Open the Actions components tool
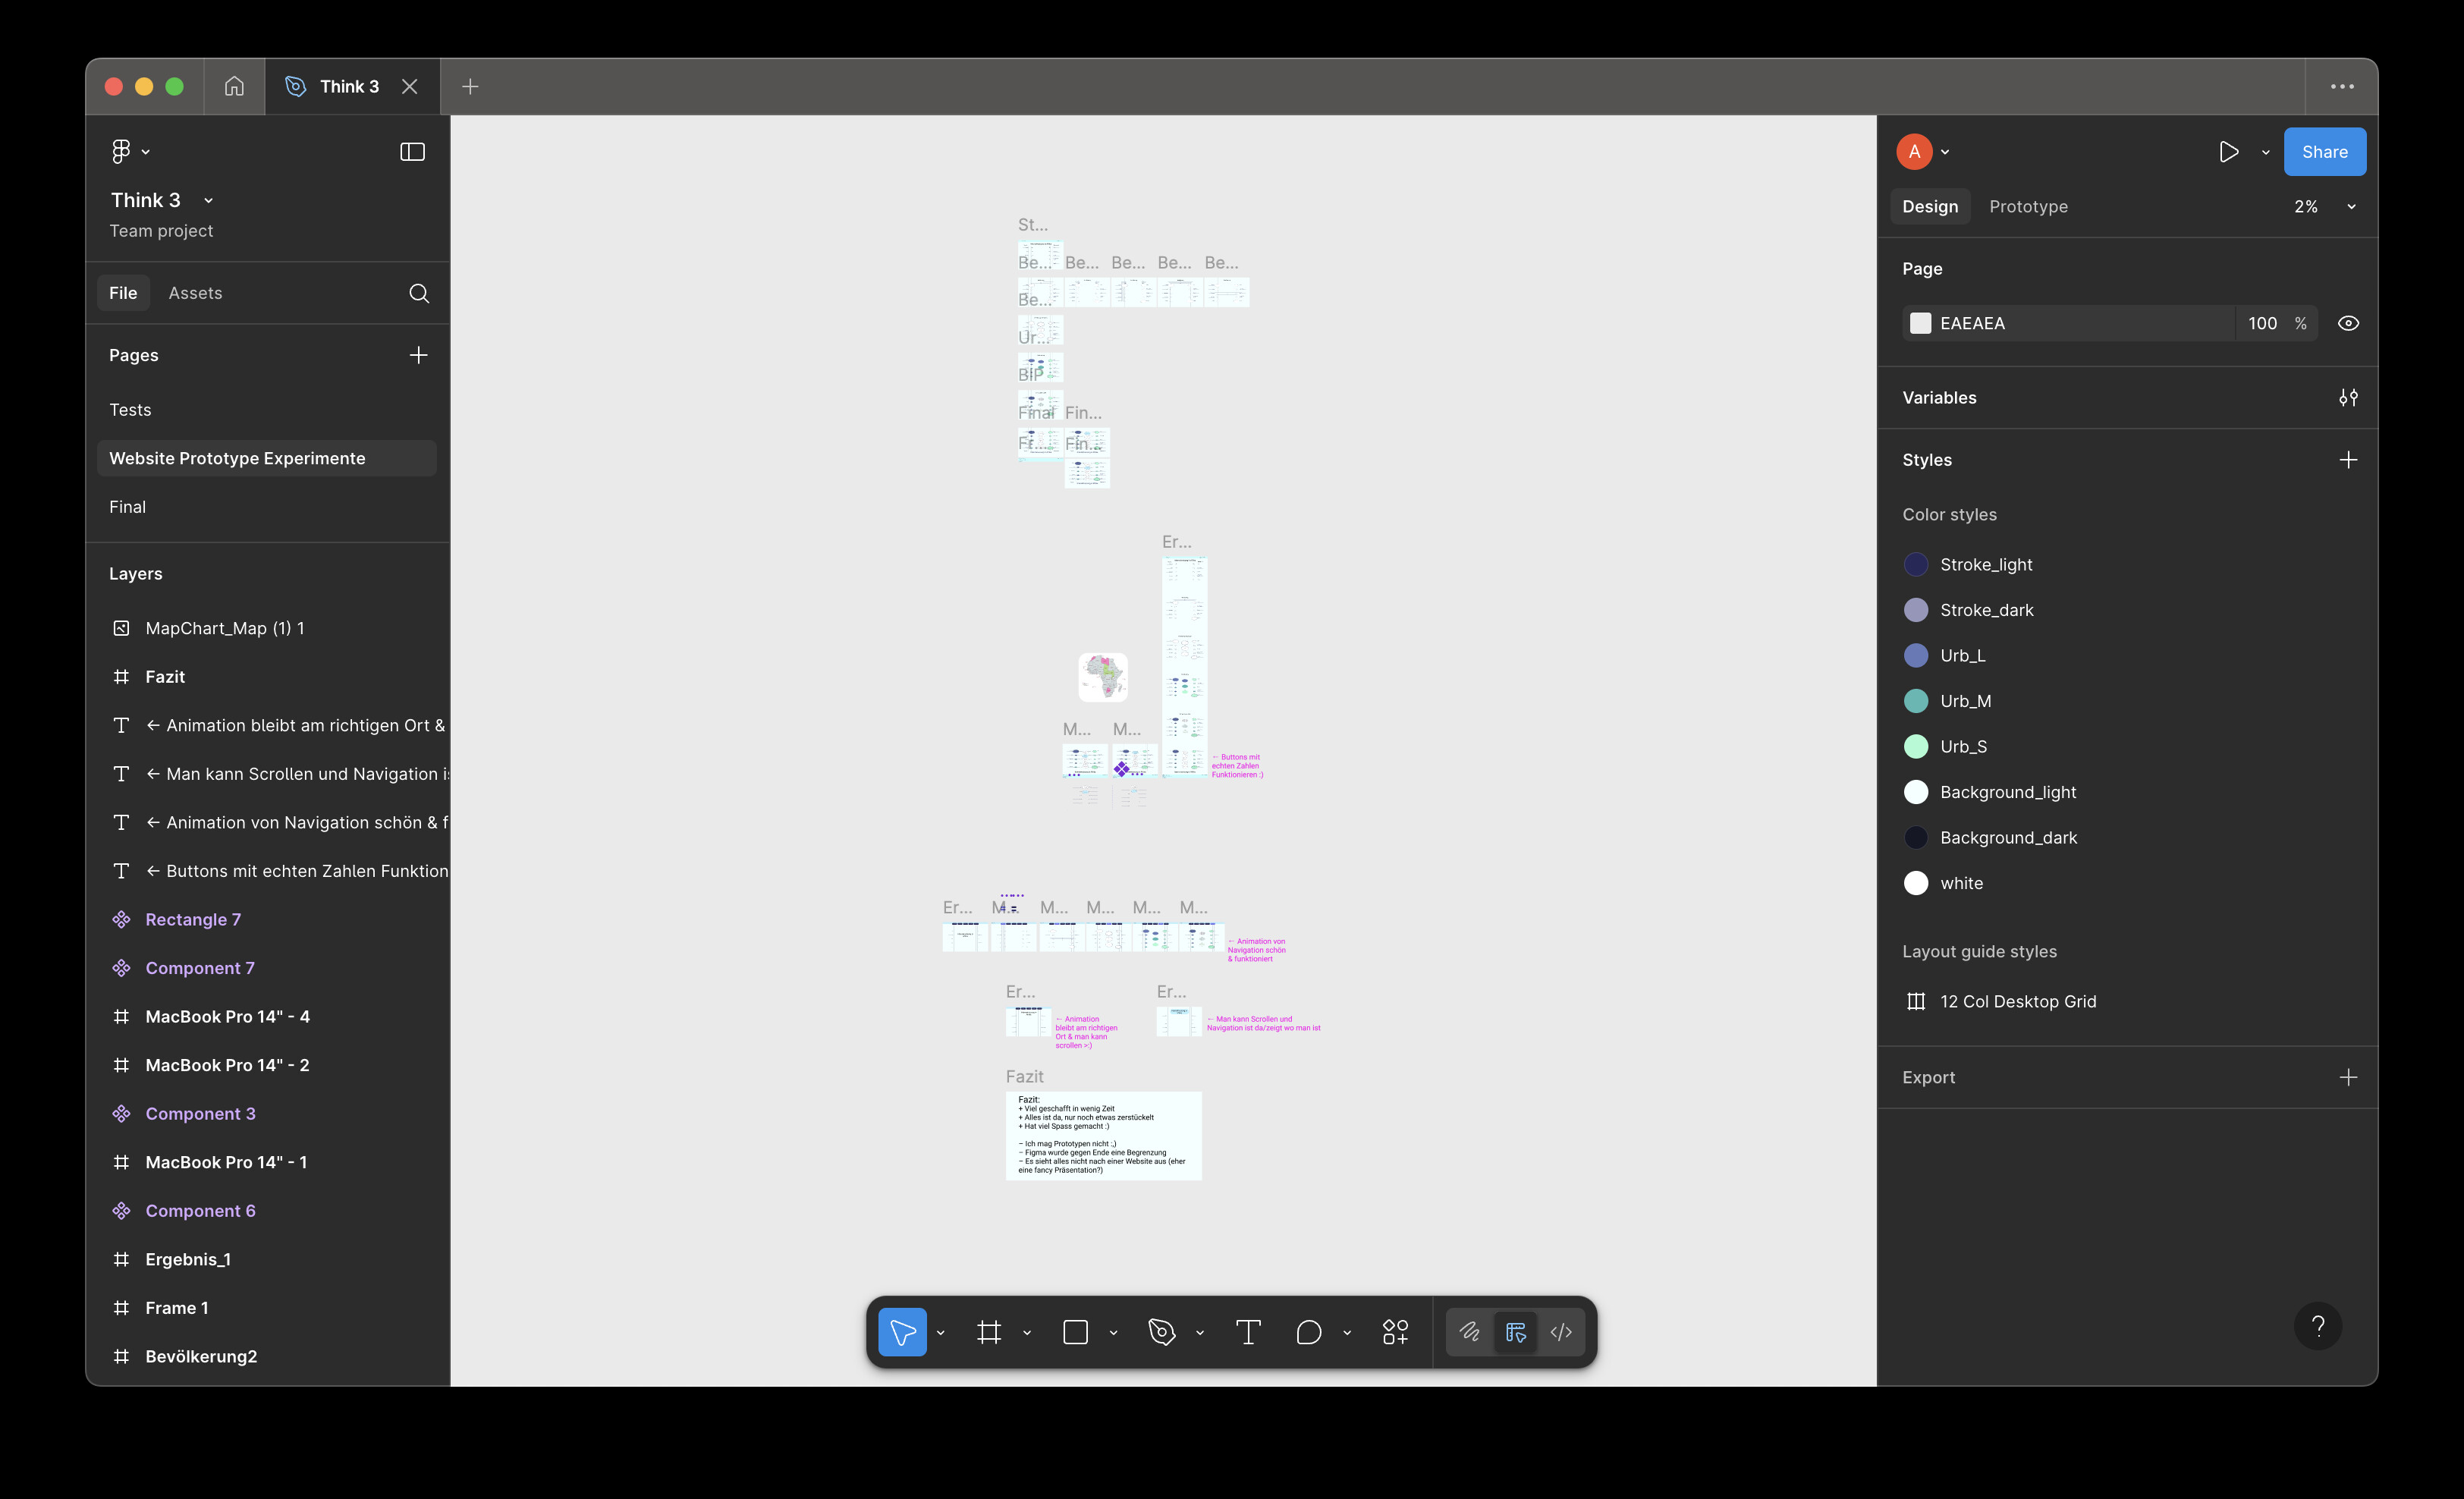This screenshot has width=2464, height=1499. click(x=1395, y=1332)
